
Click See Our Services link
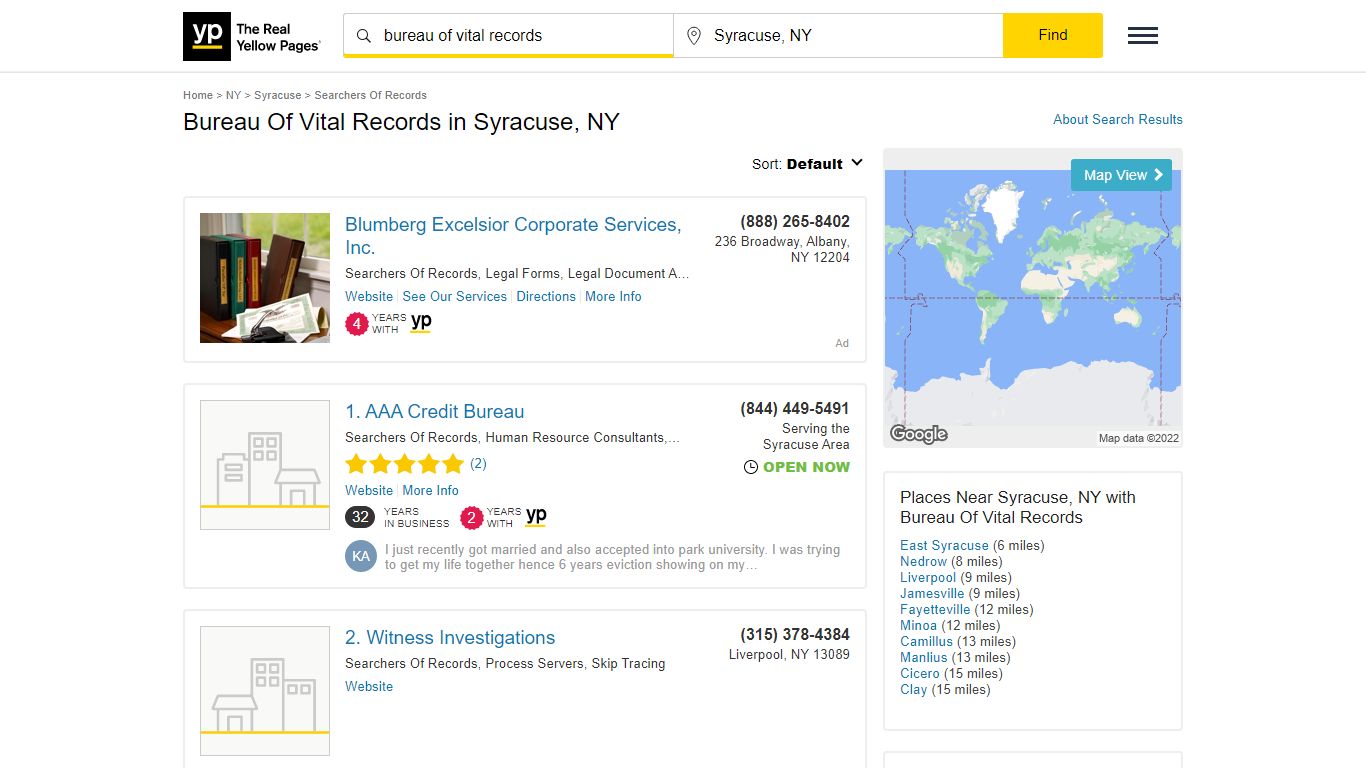[x=454, y=296]
